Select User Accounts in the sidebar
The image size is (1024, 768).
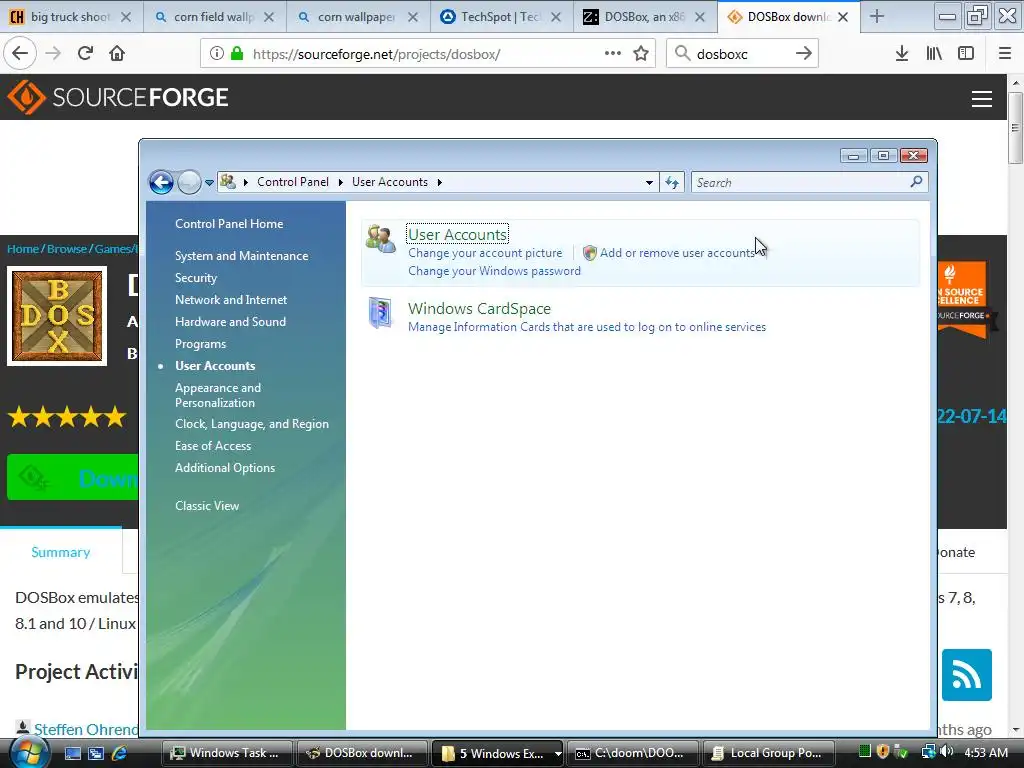(216, 366)
